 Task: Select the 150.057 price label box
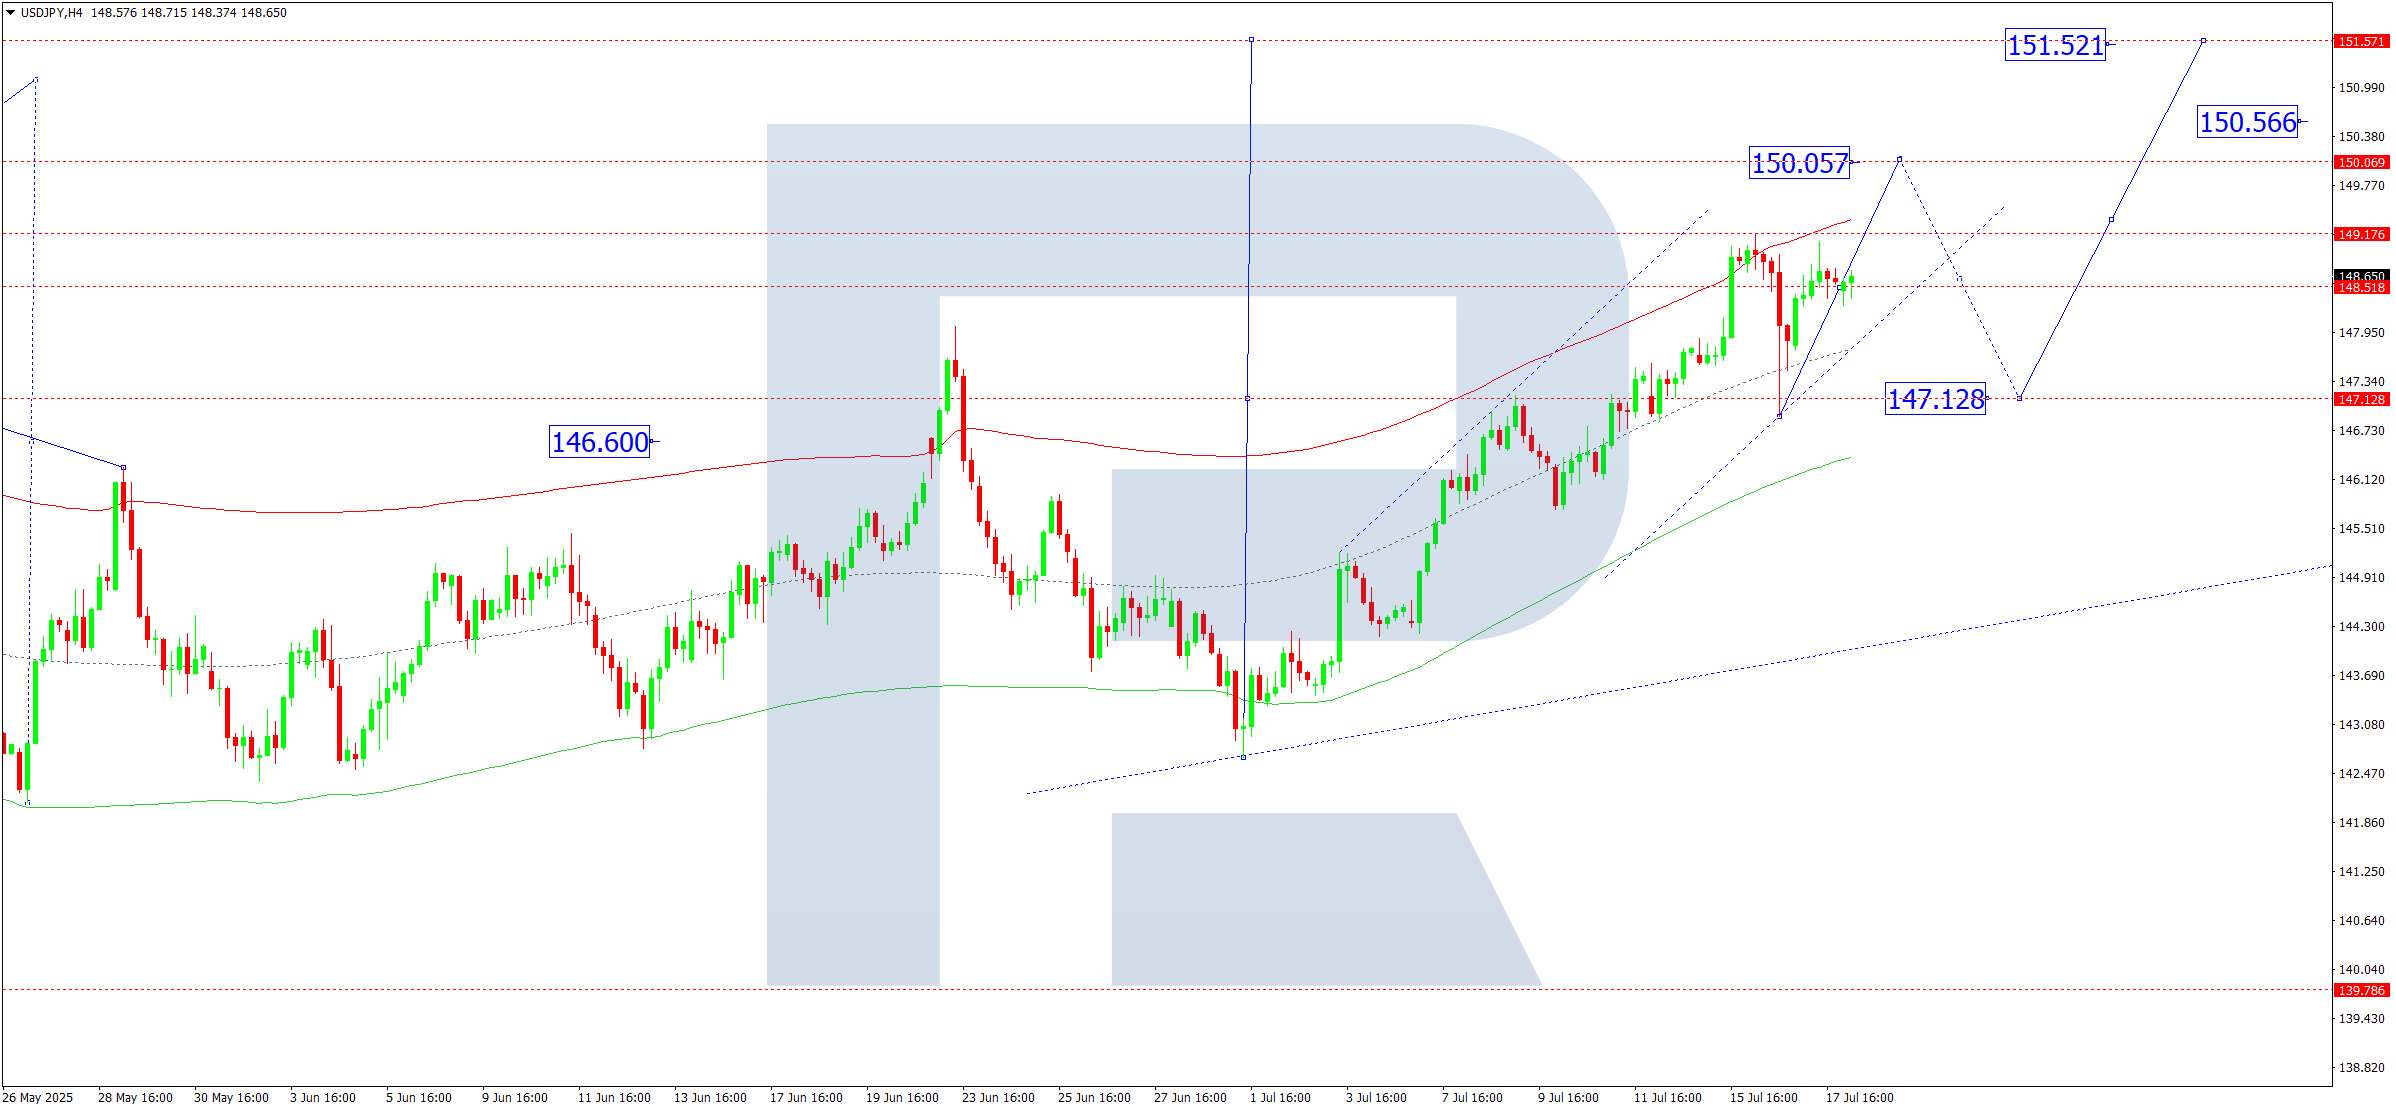(1799, 163)
